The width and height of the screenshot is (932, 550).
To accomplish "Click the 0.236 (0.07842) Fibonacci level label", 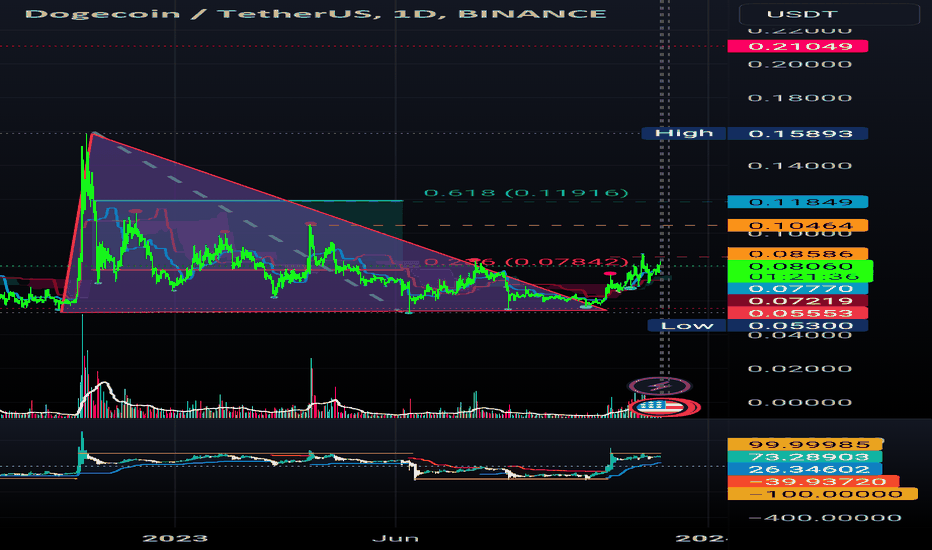I will pyautogui.click(x=526, y=262).
